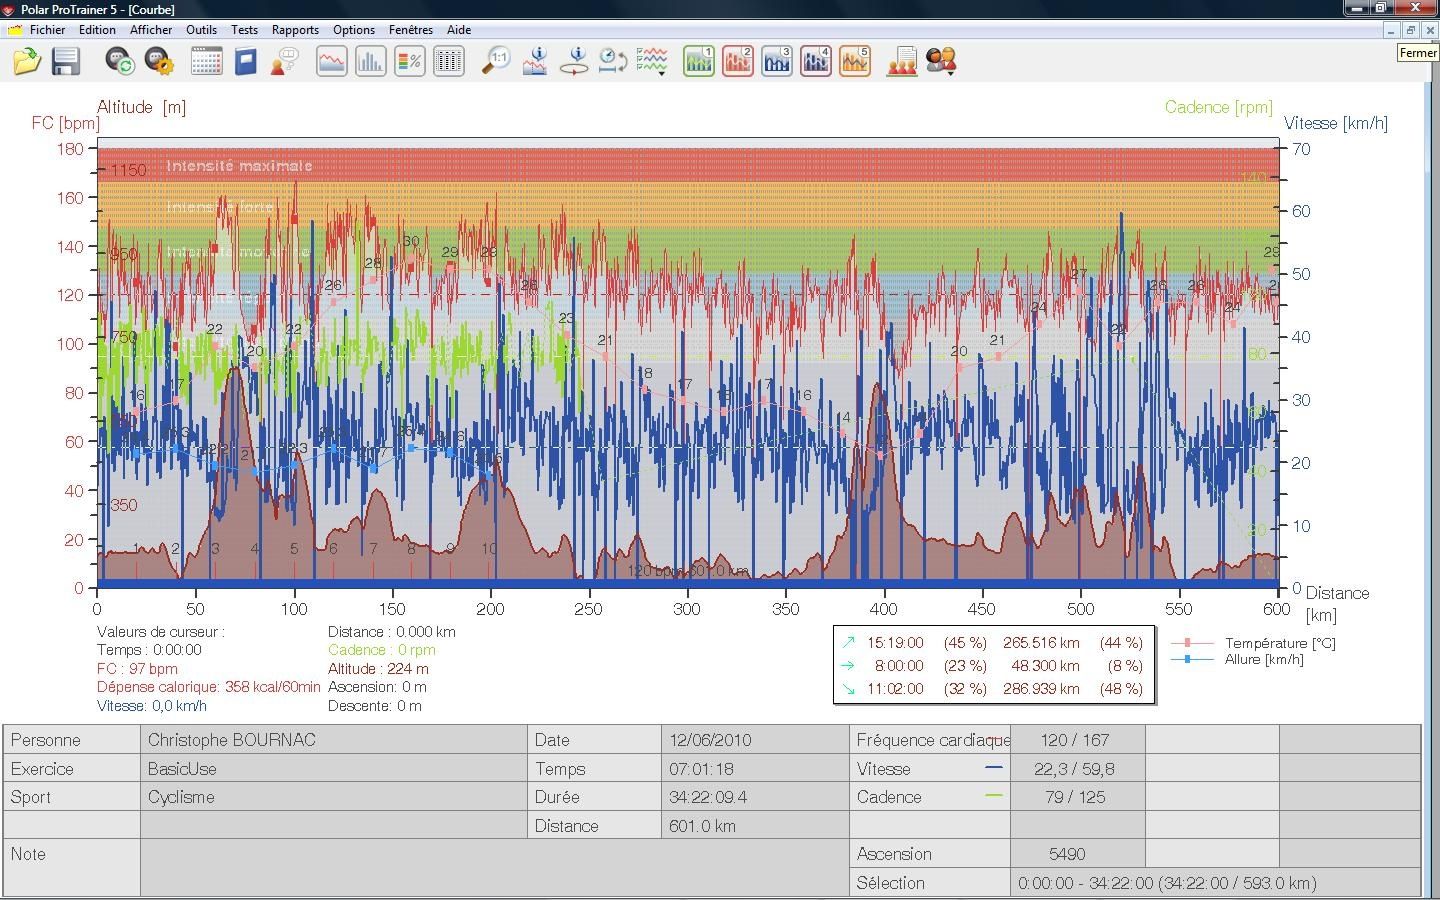The image size is (1440, 900).
Task: Click the data table list icon
Action: [449, 61]
